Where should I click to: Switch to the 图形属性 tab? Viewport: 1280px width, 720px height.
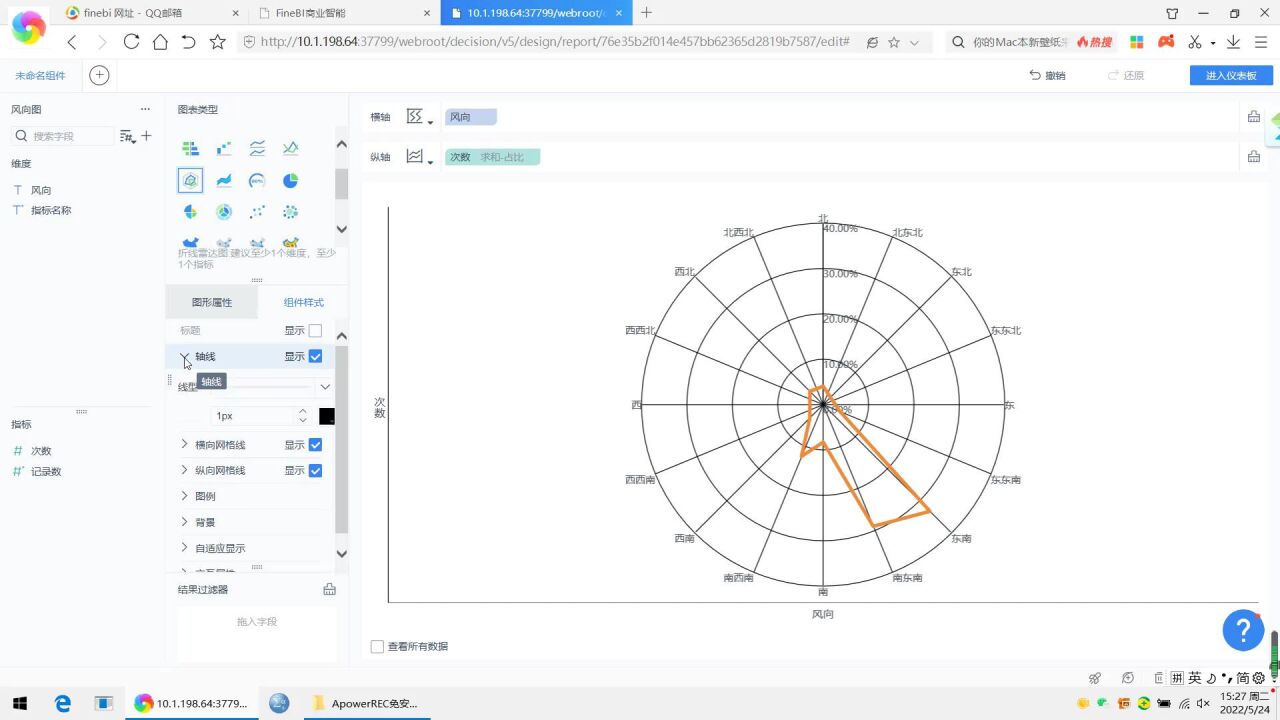click(212, 302)
